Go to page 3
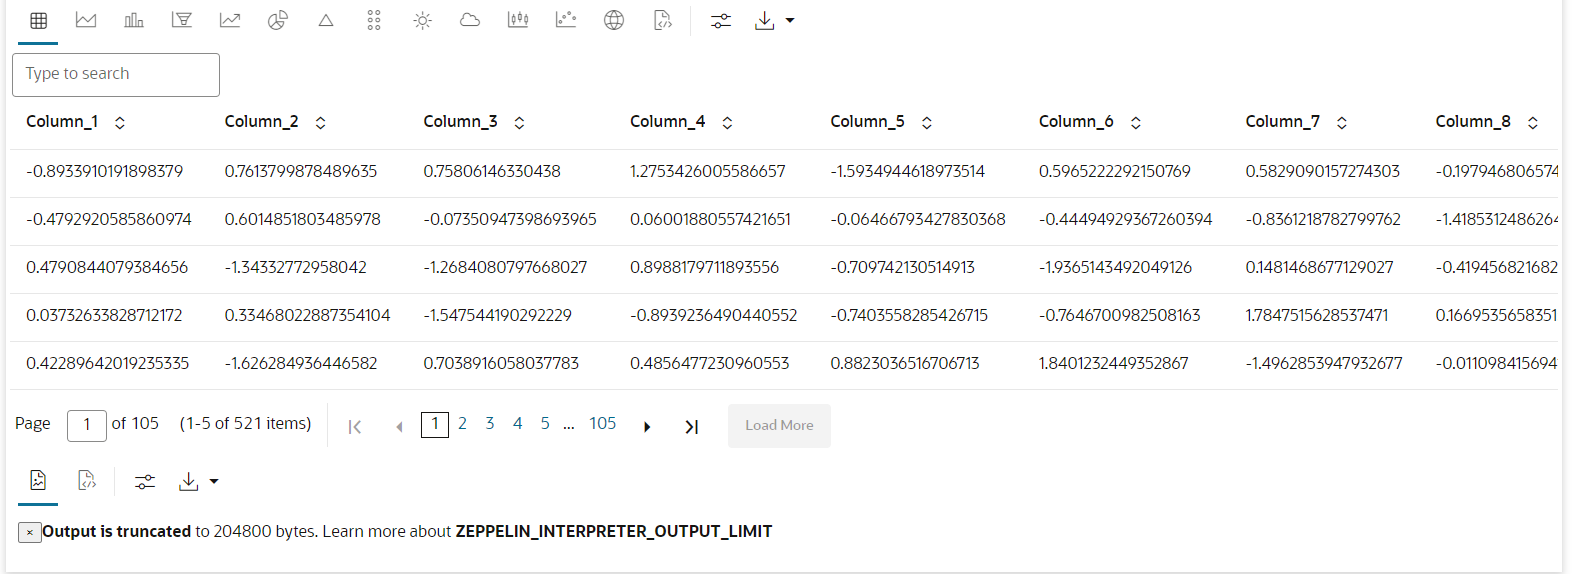Image resolution: width=1573 pixels, height=574 pixels. (x=490, y=424)
